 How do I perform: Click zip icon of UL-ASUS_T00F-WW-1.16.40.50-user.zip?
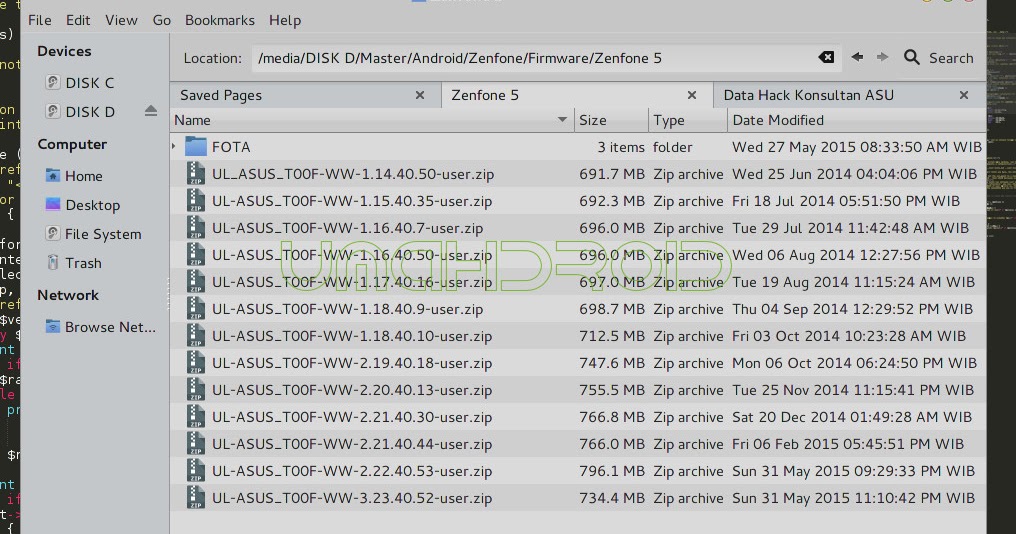tap(196, 255)
